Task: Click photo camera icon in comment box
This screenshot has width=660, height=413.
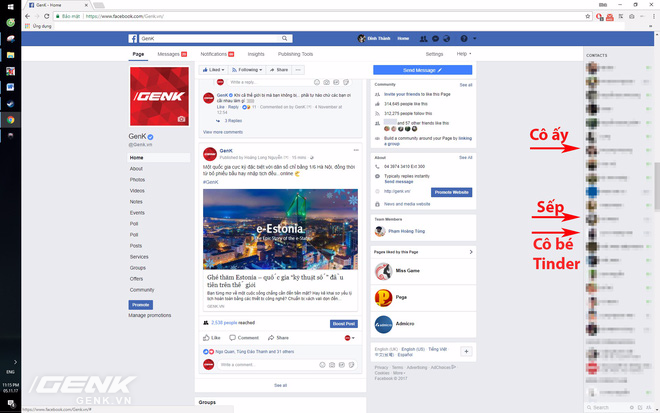Action: [332, 365]
